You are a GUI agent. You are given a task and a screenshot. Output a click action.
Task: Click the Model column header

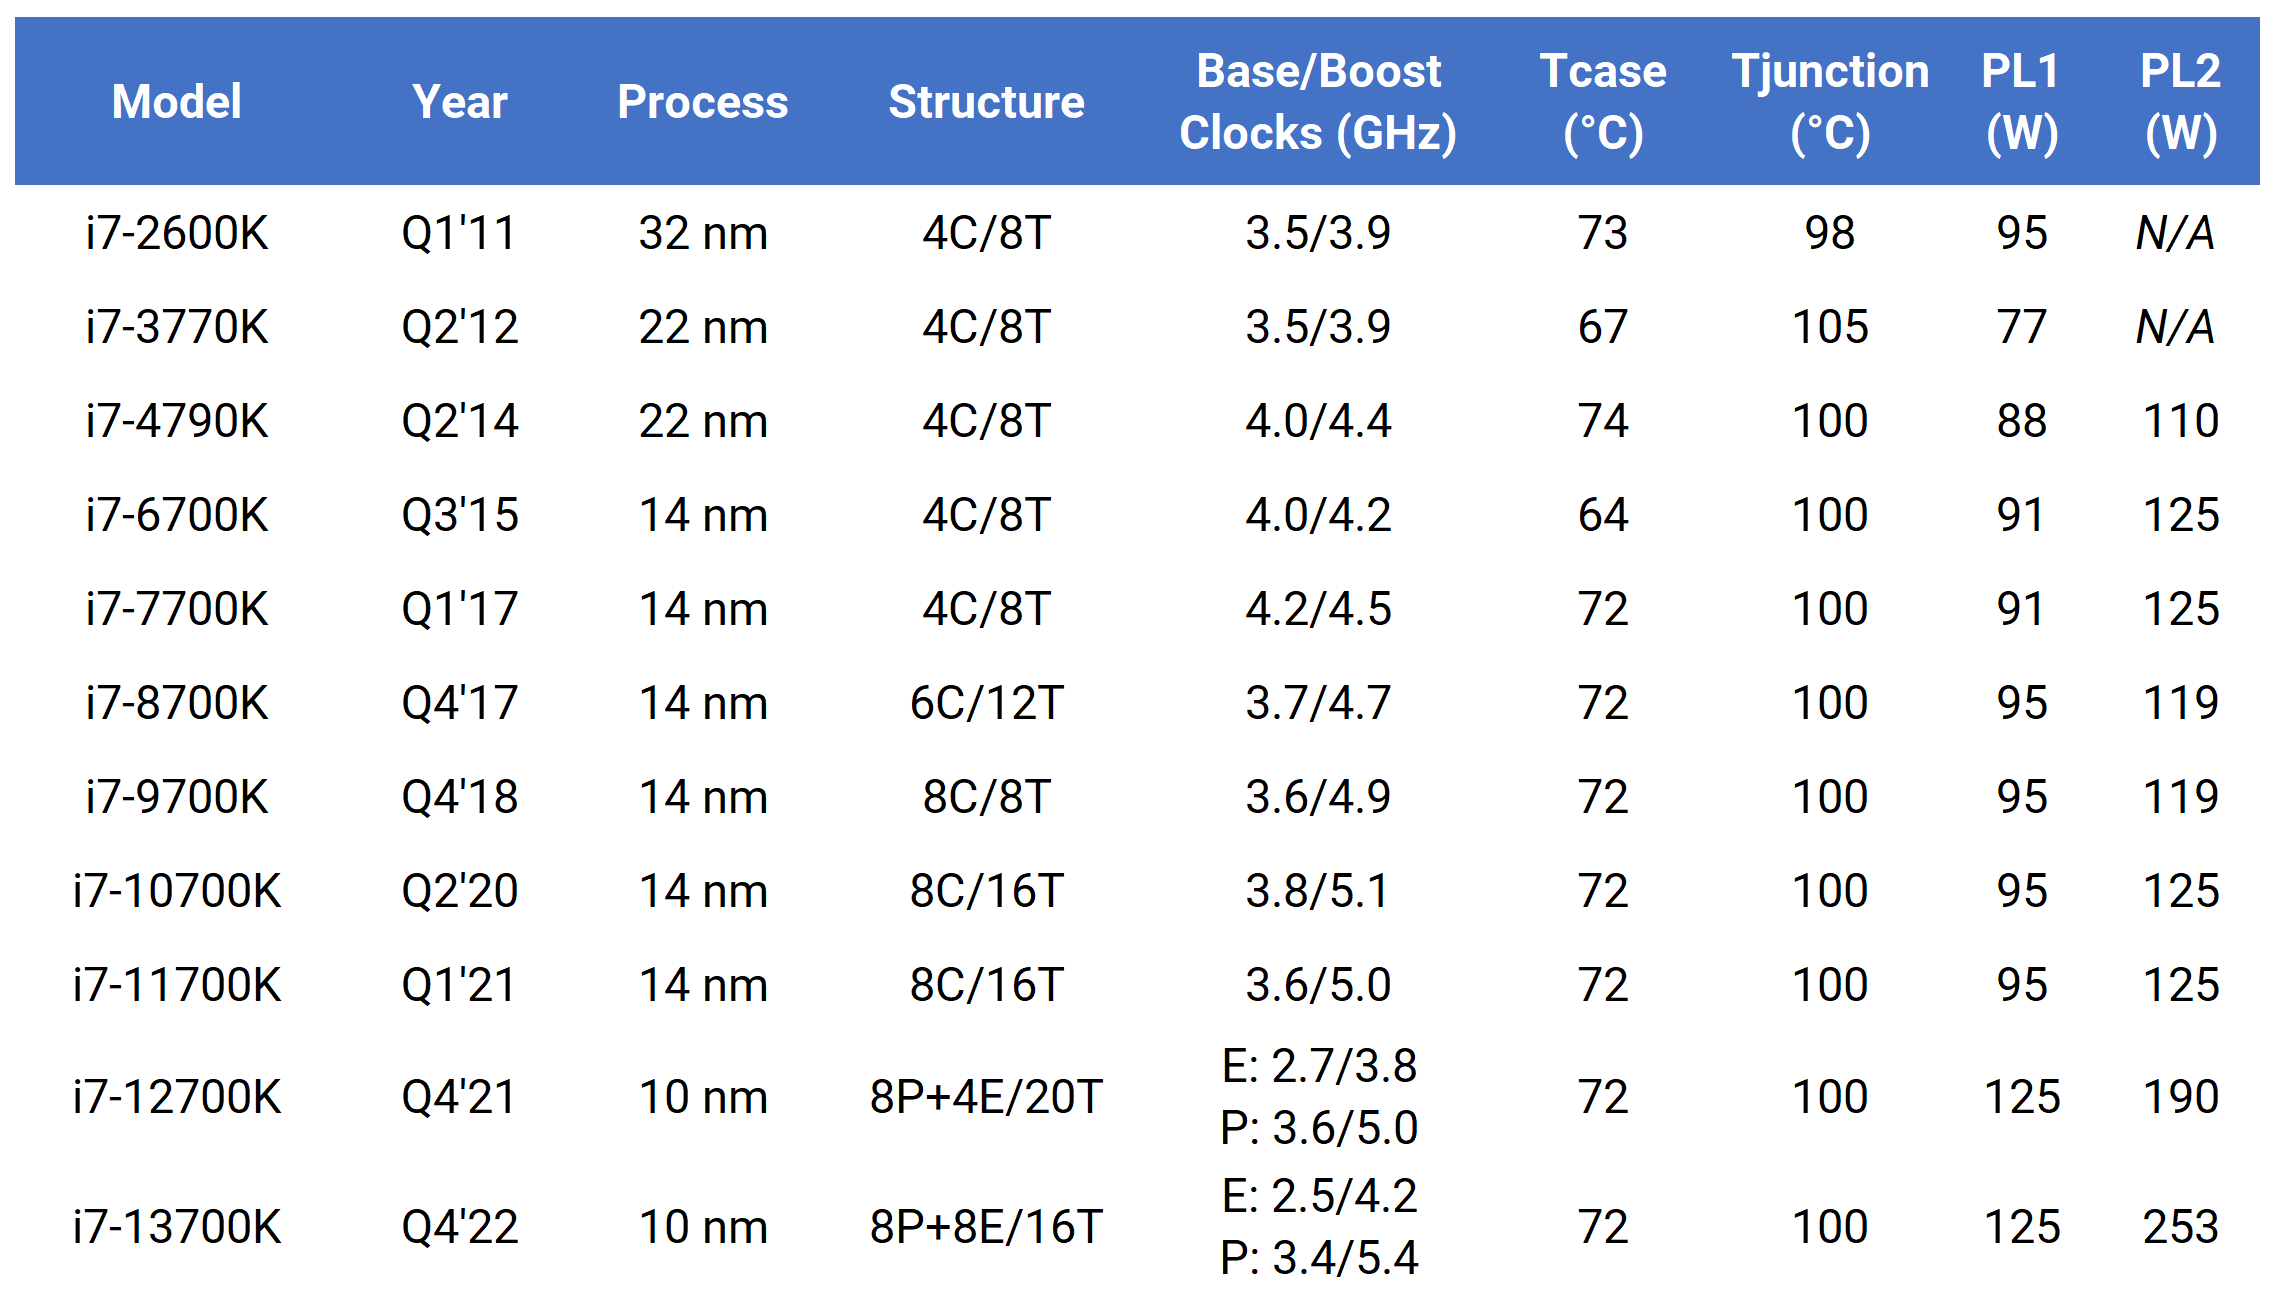[177, 102]
